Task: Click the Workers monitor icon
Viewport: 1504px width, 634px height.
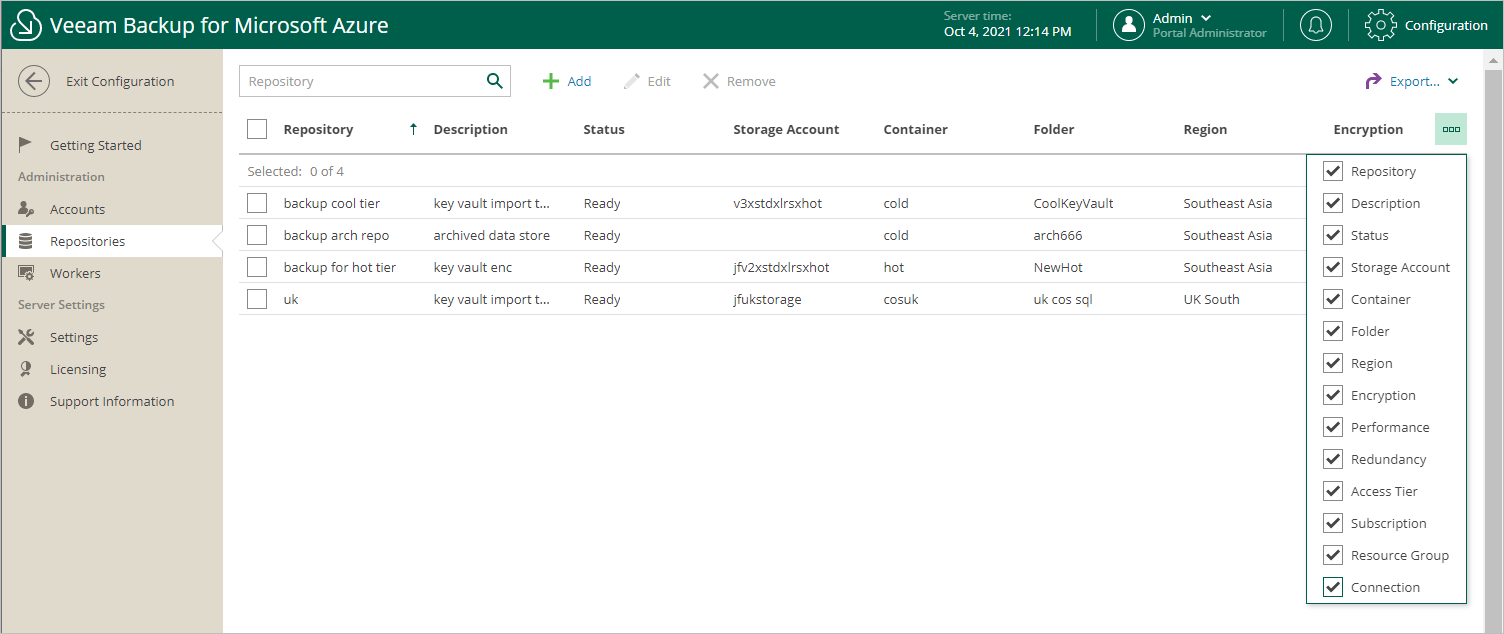Action: (26, 273)
